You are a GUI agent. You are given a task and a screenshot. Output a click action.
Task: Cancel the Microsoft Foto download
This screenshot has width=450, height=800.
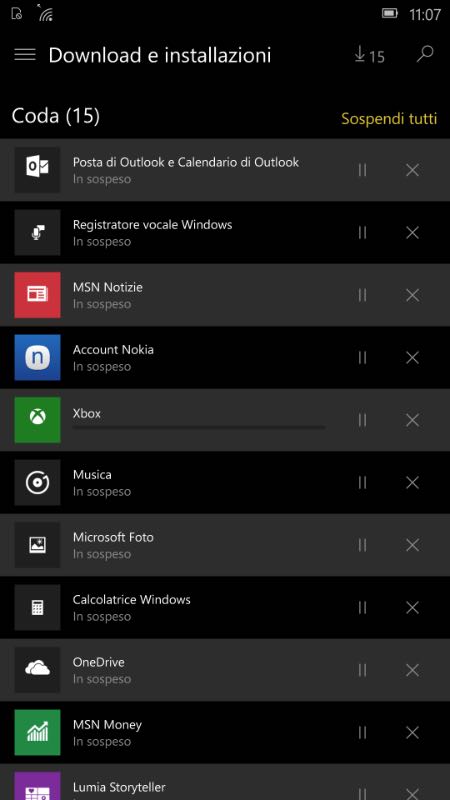[412, 545]
